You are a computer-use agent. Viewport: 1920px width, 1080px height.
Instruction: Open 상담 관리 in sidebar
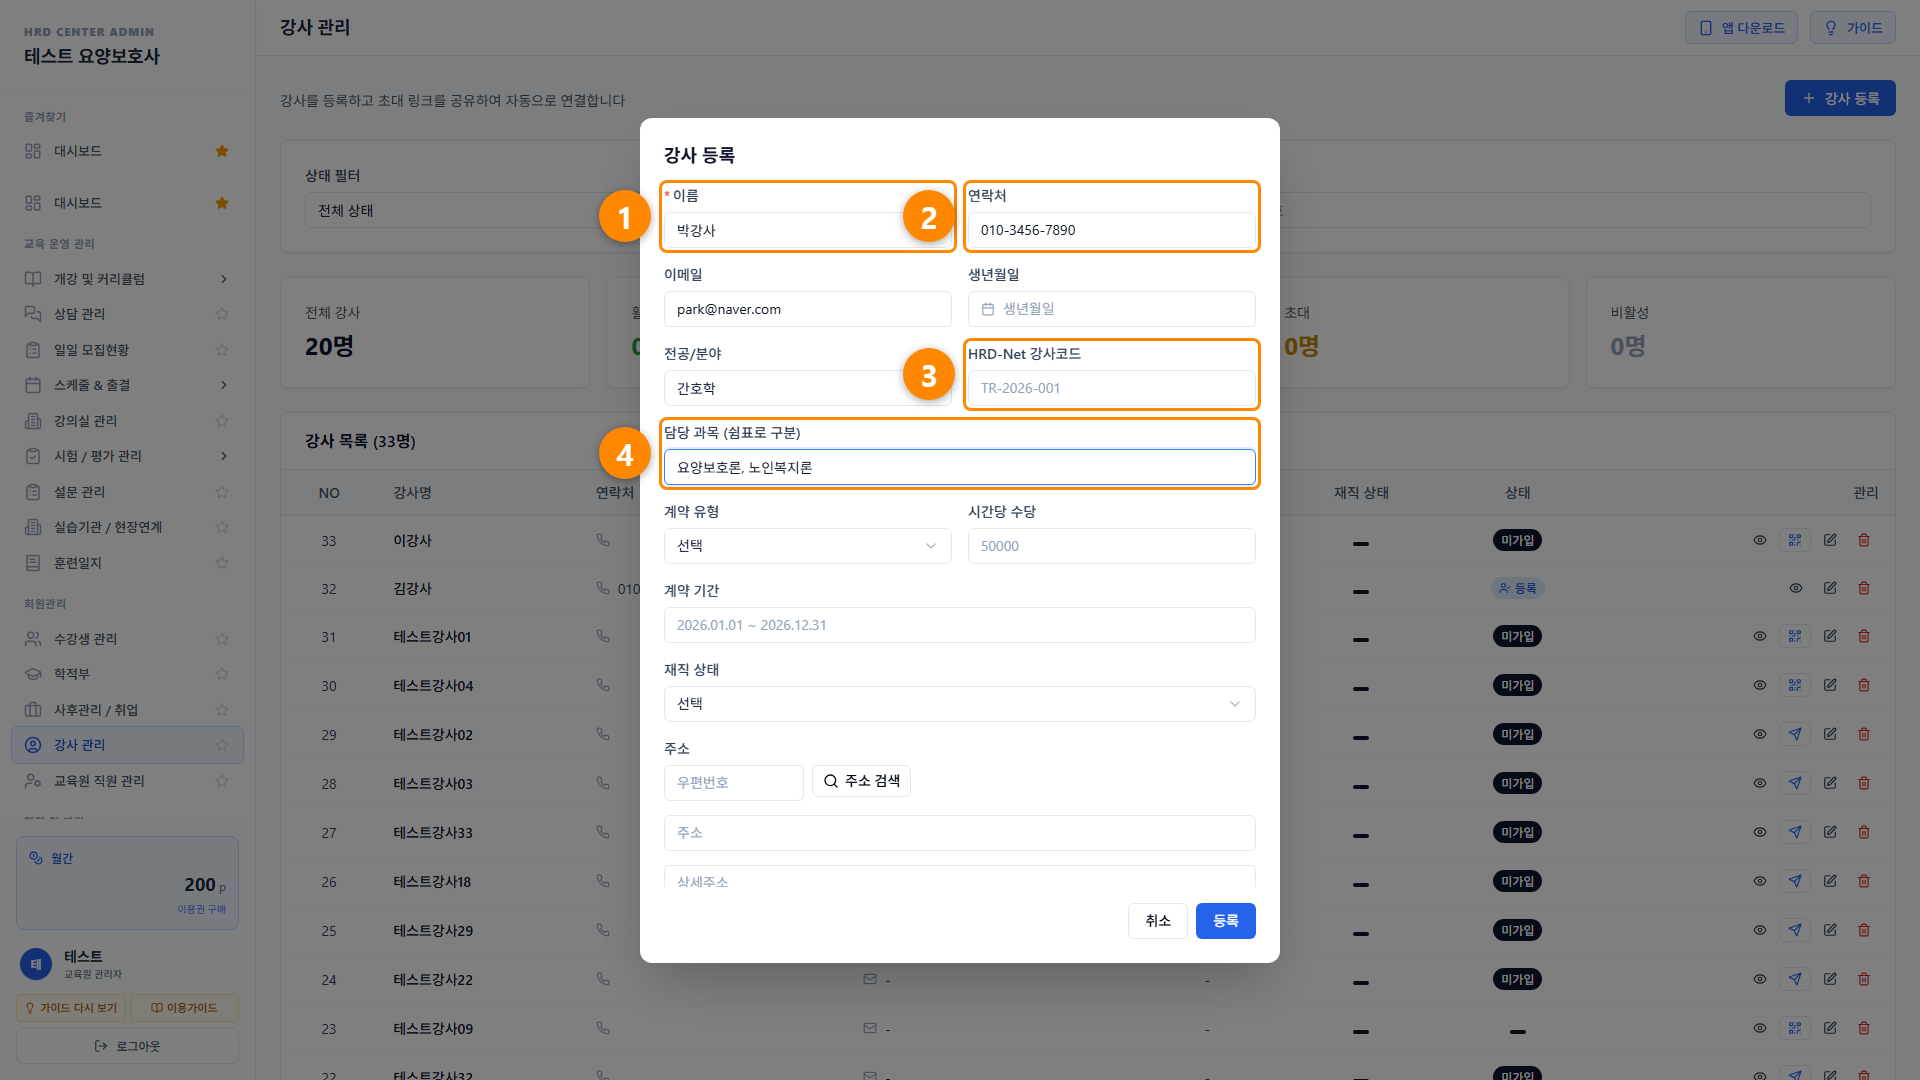[x=127, y=314]
